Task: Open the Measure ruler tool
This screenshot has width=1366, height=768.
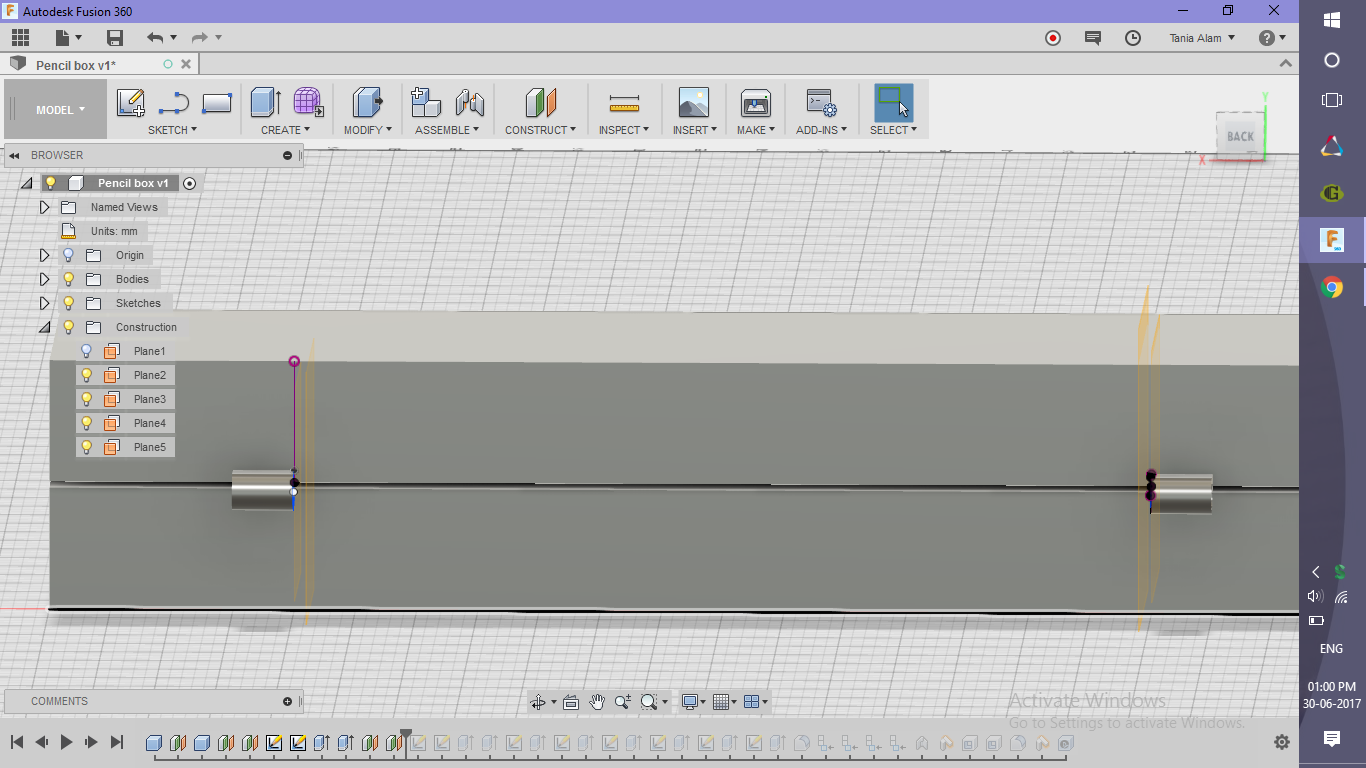Action: pyautogui.click(x=624, y=103)
